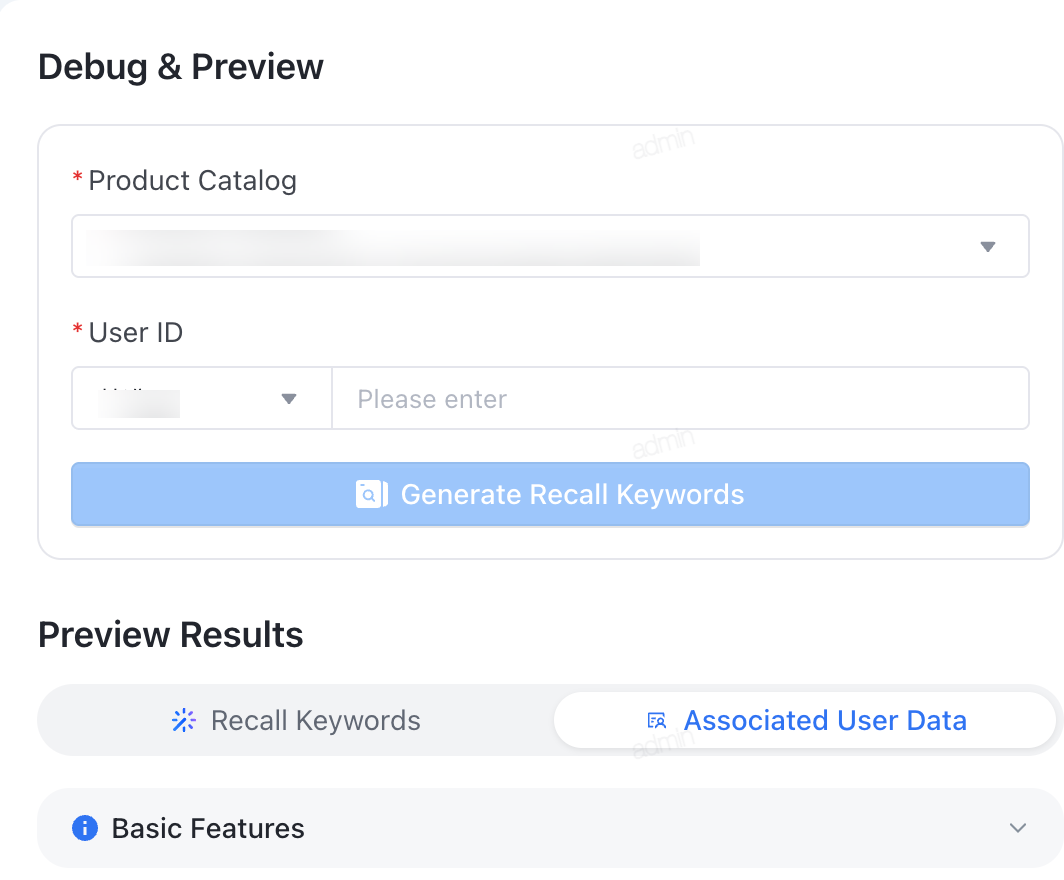Focus the User ID 'Please enter' field
The height and width of the screenshot is (880, 1064).
(x=681, y=398)
